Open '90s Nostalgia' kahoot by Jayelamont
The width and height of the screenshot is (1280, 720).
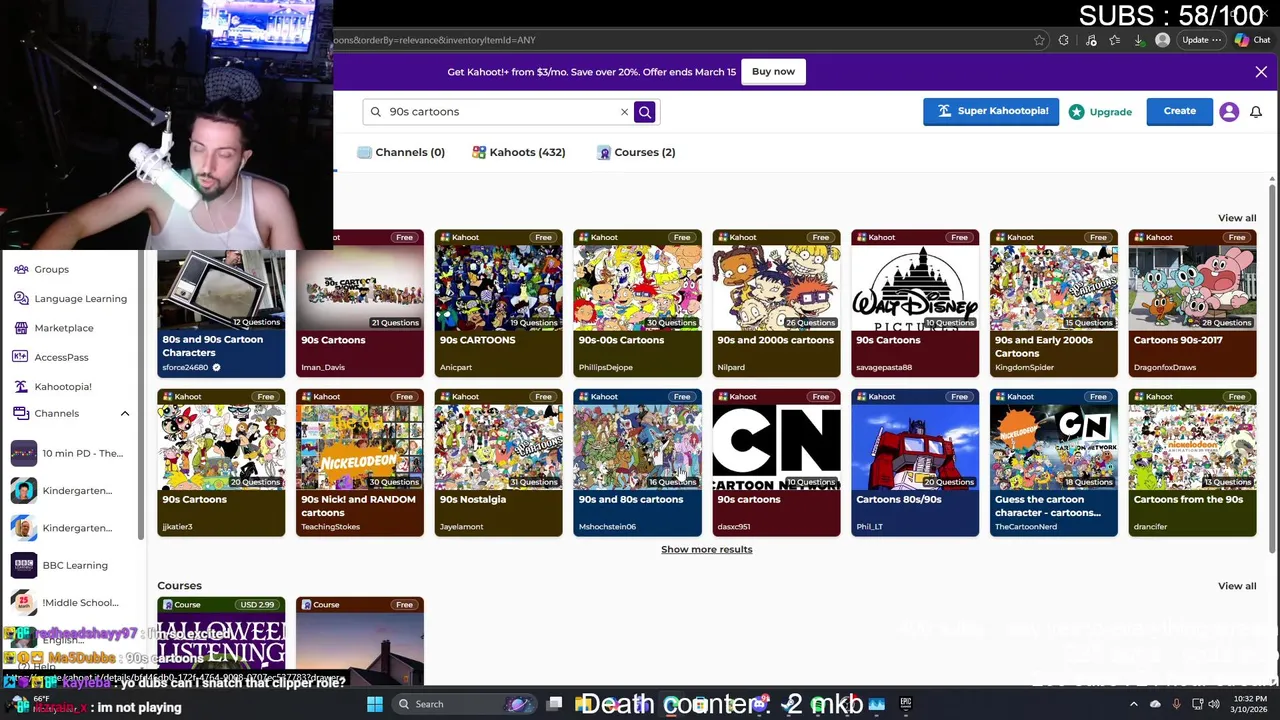499,463
